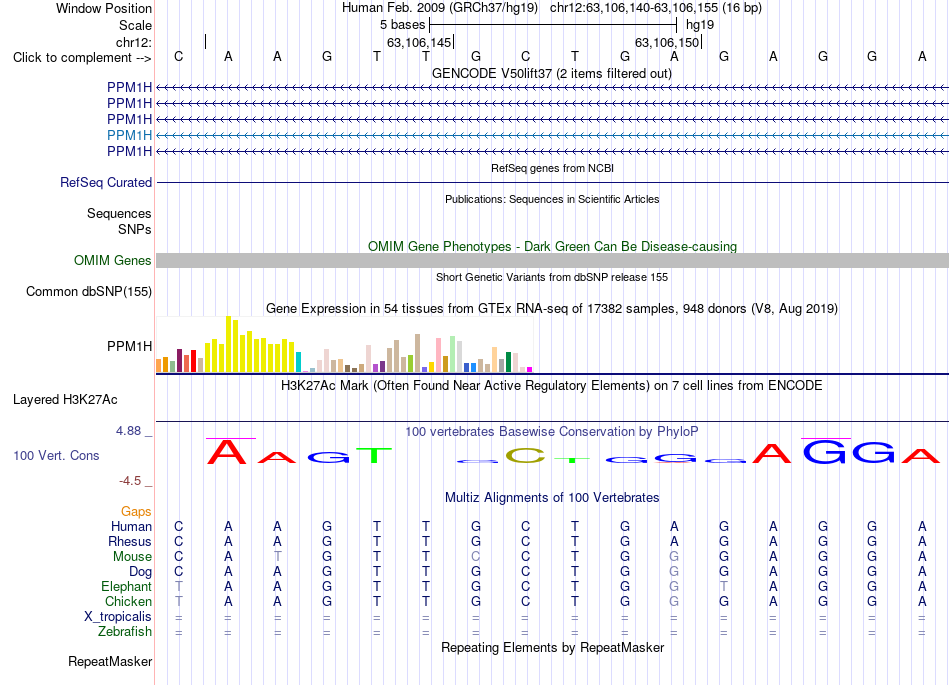The height and width of the screenshot is (685, 950).
Task: Select the X_tropicalis species label
Action: click(x=118, y=617)
